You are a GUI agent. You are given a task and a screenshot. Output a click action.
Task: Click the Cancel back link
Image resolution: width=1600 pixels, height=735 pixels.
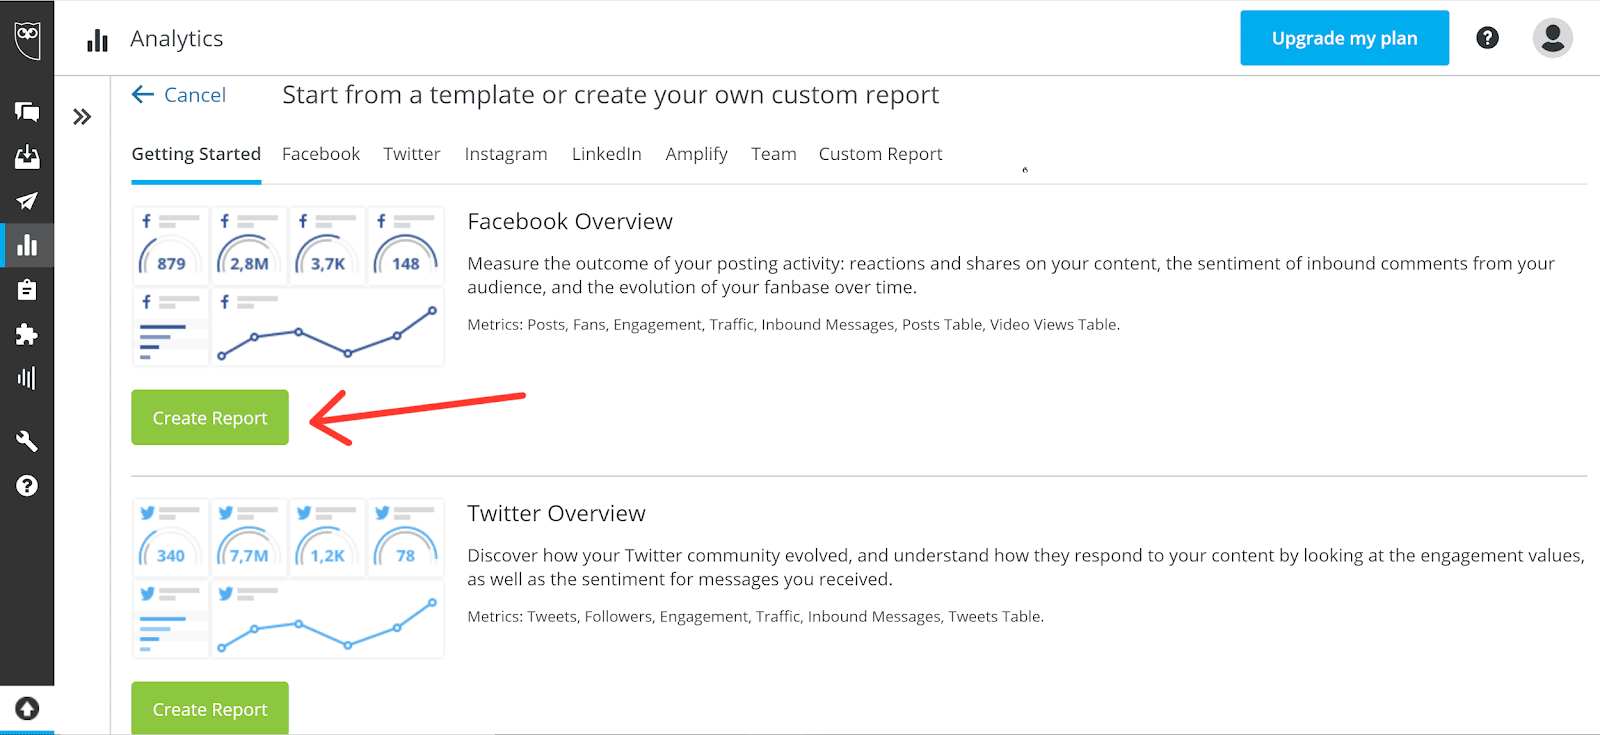click(180, 95)
